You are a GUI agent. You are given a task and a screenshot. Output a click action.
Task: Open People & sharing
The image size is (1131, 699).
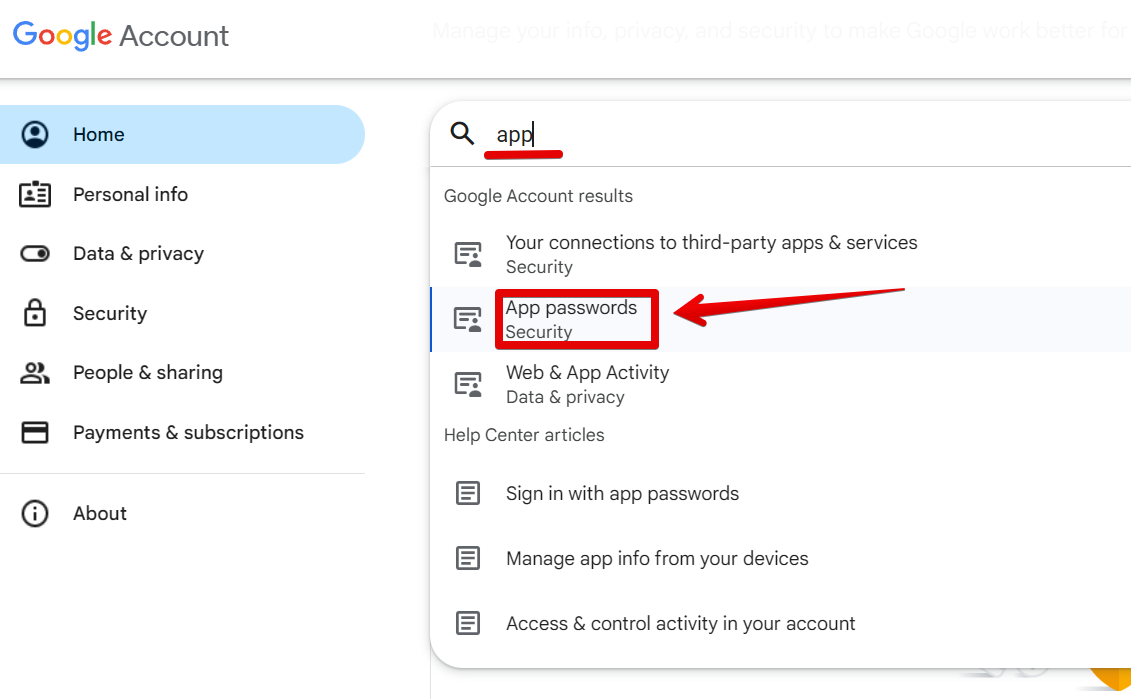182,373
